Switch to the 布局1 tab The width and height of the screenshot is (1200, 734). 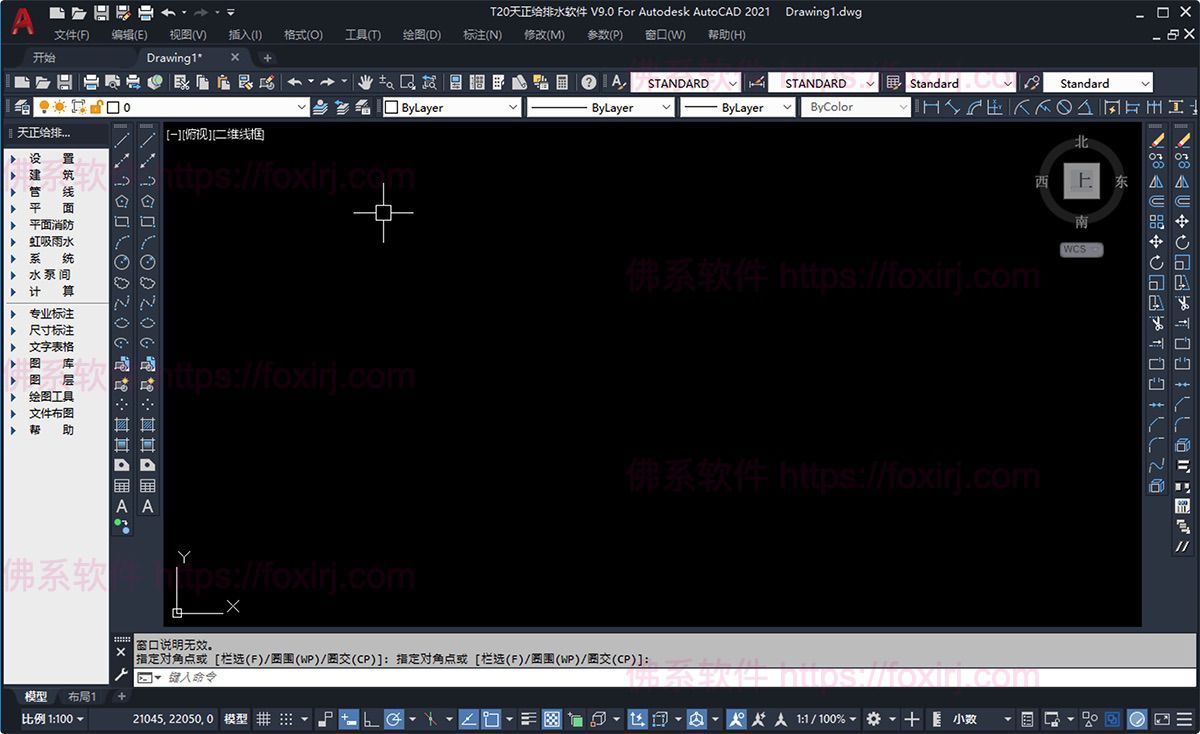click(81, 696)
